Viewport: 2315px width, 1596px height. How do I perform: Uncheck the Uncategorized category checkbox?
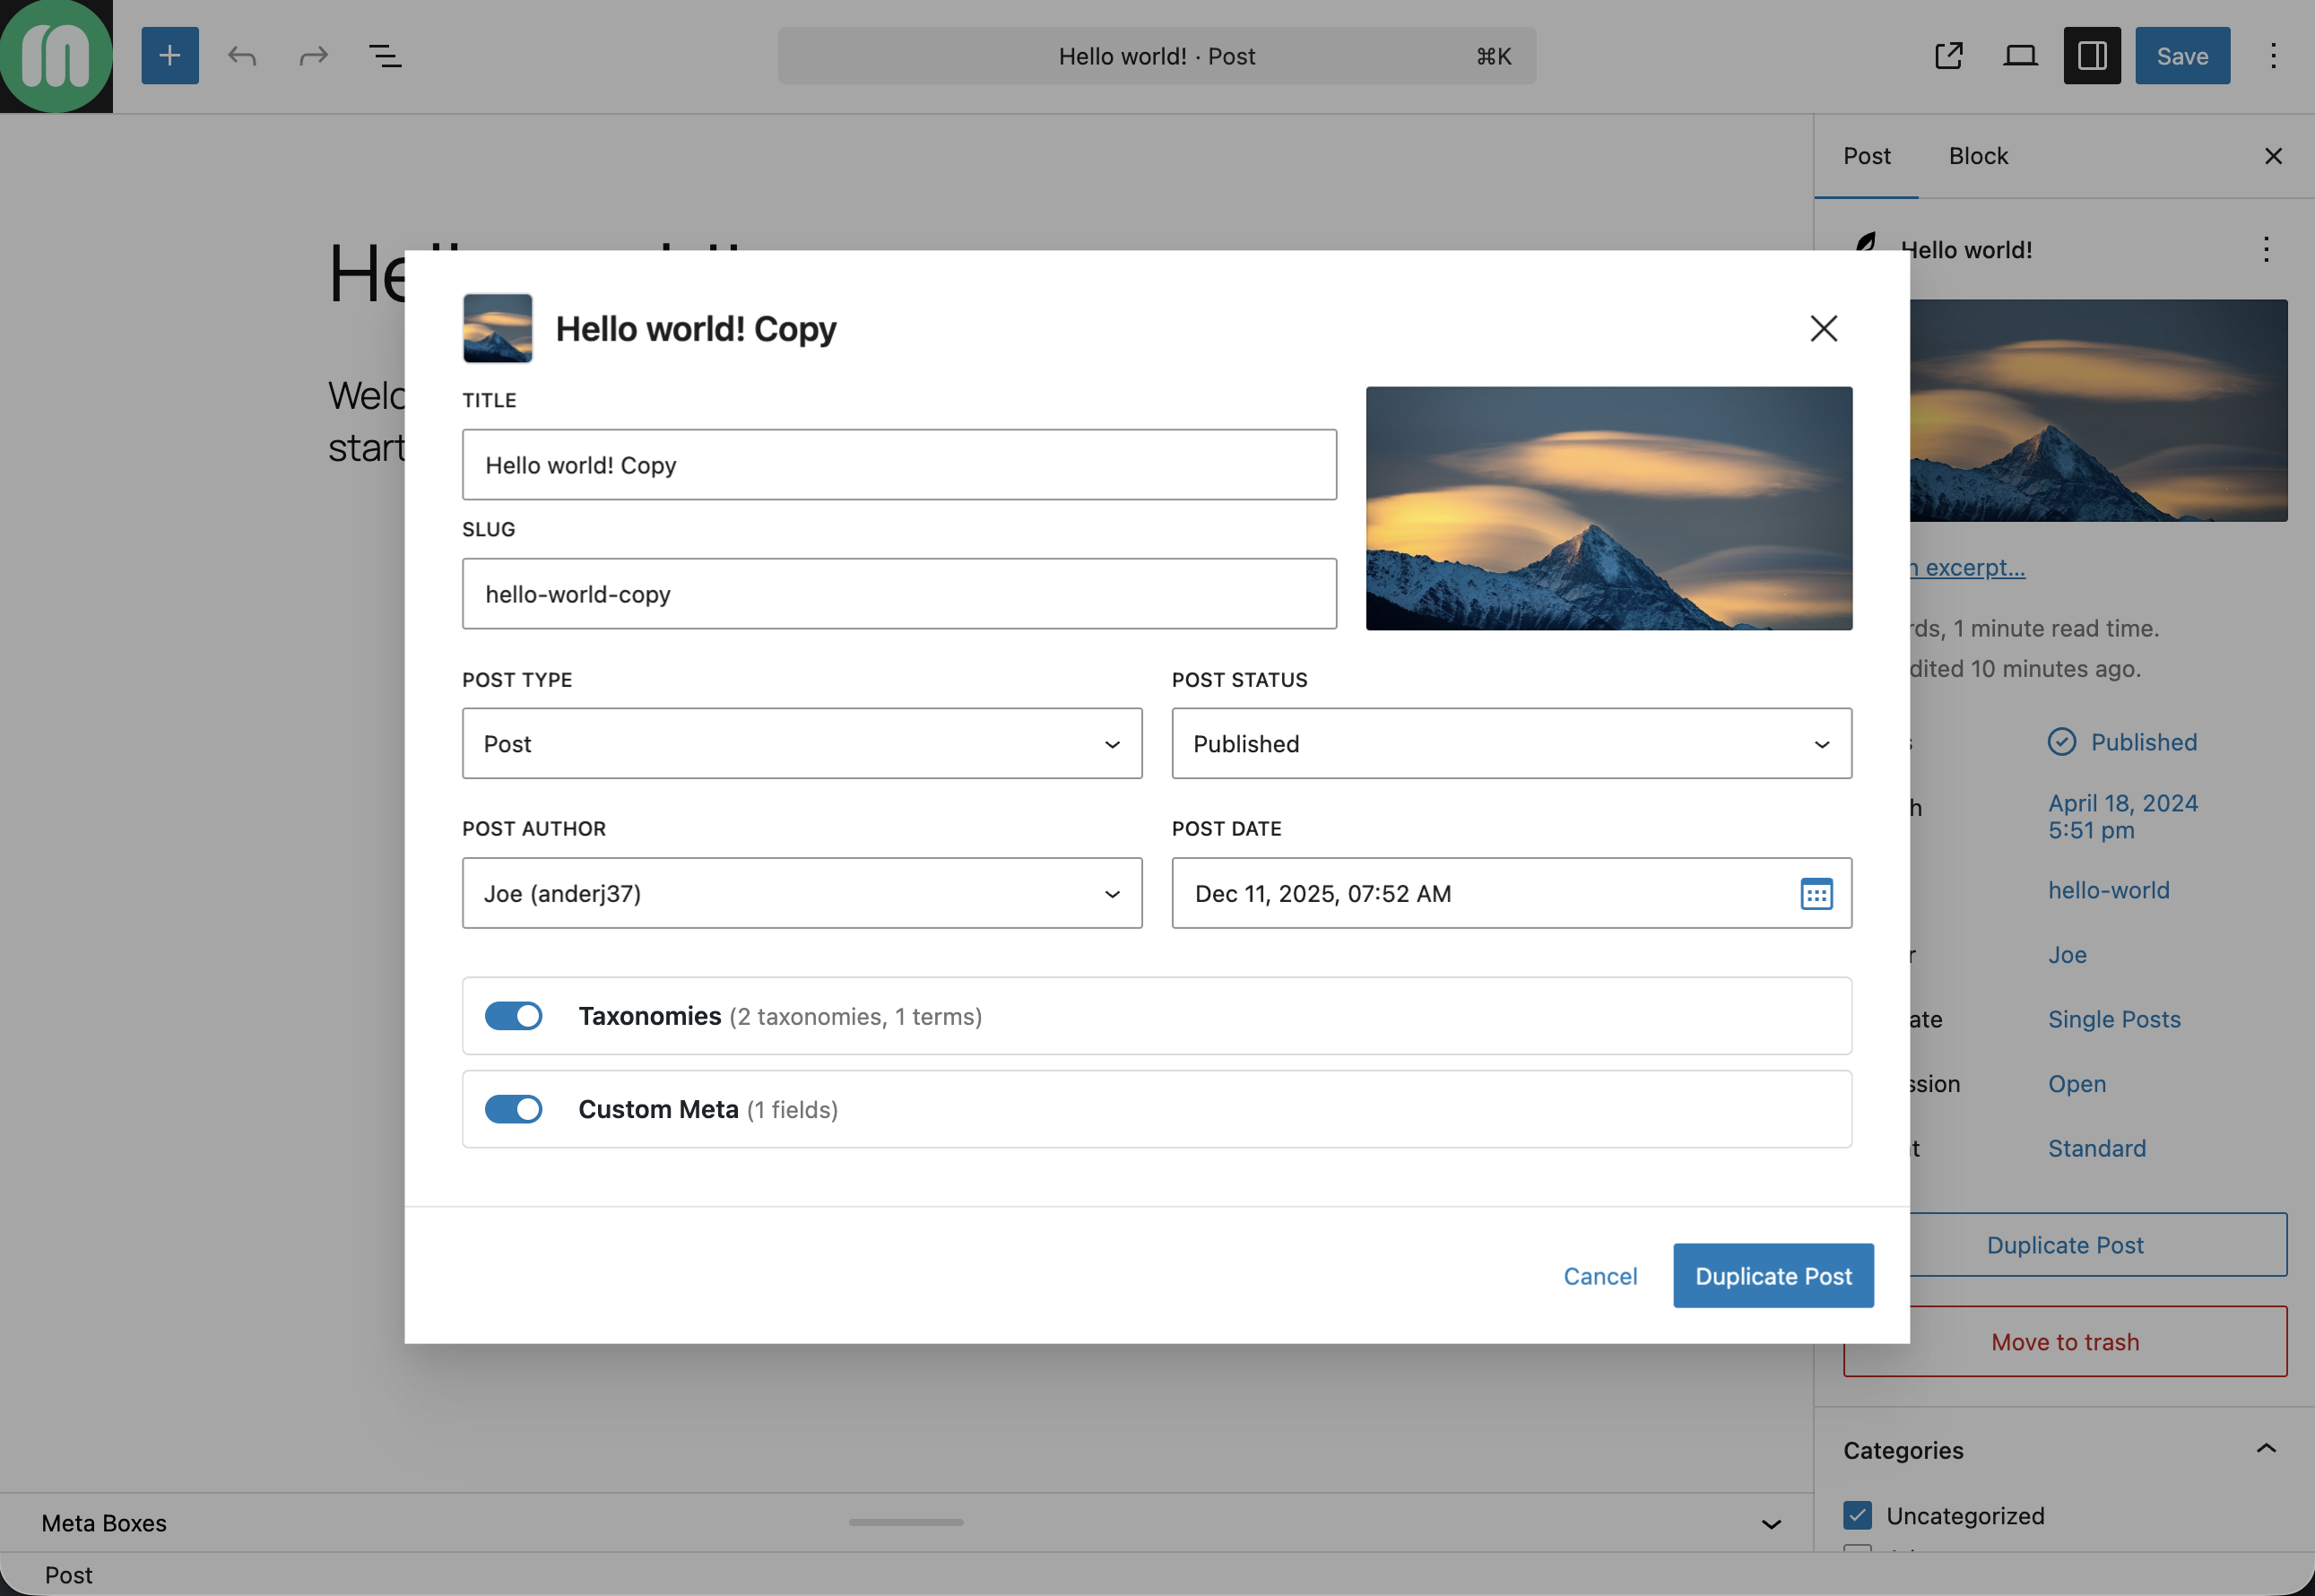pyautogui.click(x=1857, y=1515)
